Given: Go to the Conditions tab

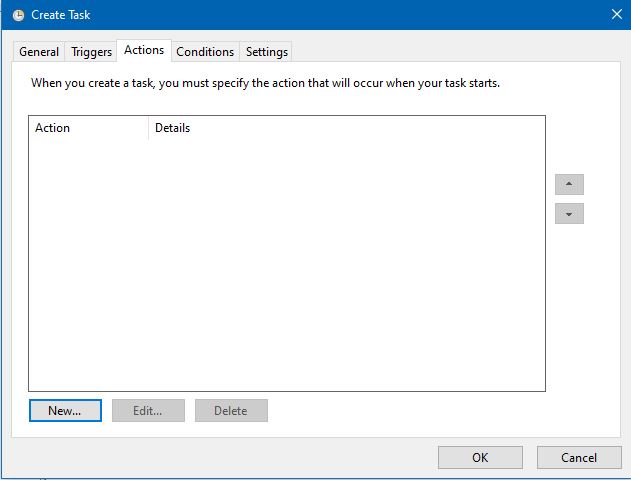Looking at the screenshot, I should tap(205, 52).
